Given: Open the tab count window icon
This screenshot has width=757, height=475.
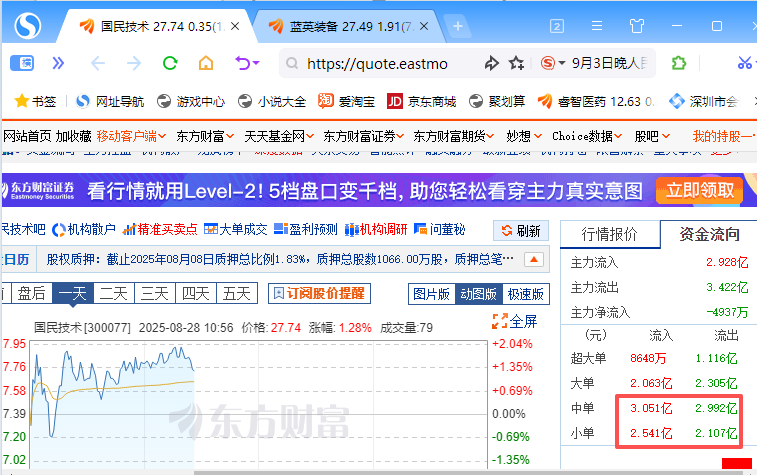Looking at the screenshot, I should coord(557,26).
